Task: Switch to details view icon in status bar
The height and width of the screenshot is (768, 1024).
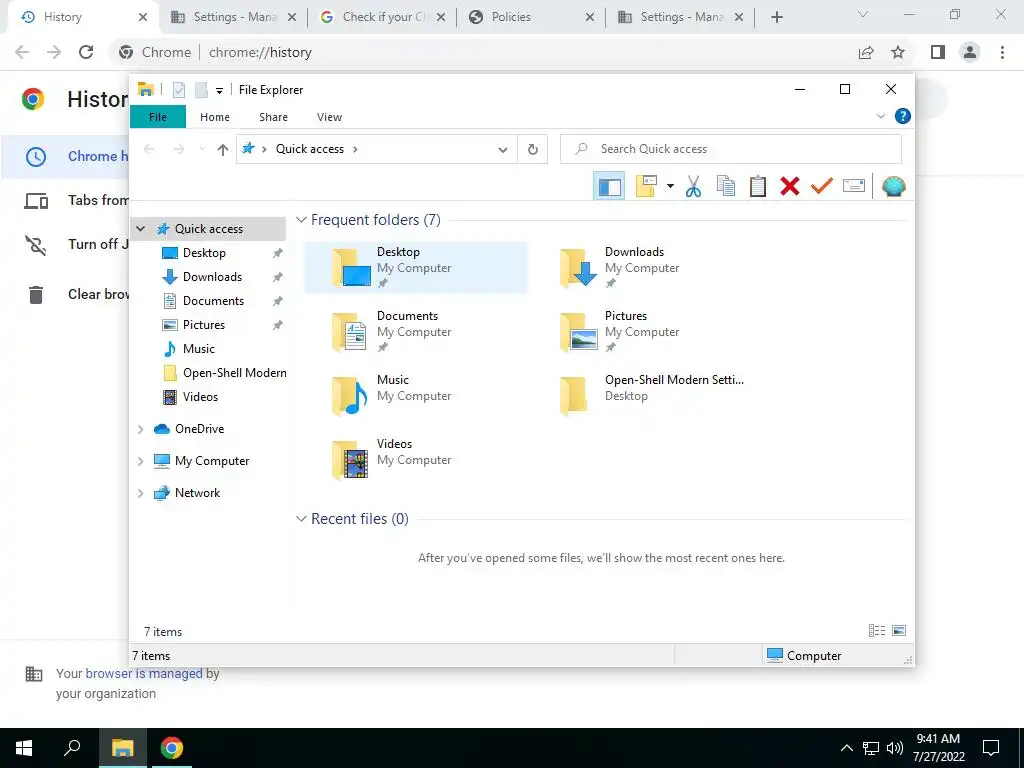Action: click(x=876, y=631)
